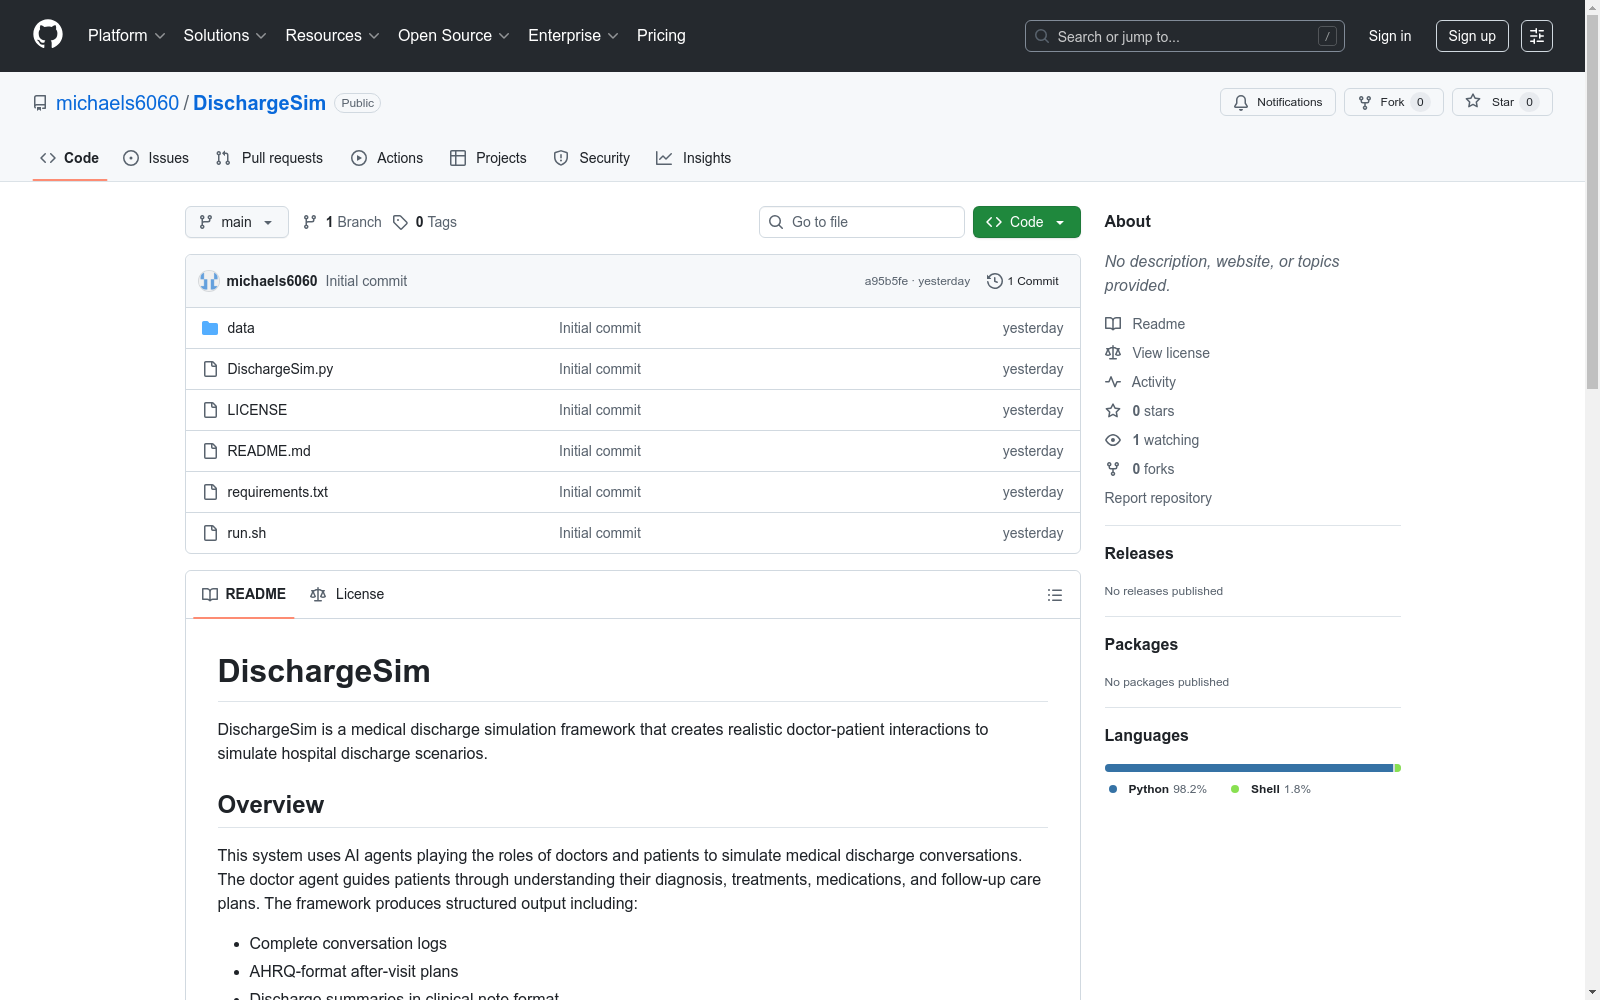Open Pricing page
1600x1000 pixels.
coord(661,36)
